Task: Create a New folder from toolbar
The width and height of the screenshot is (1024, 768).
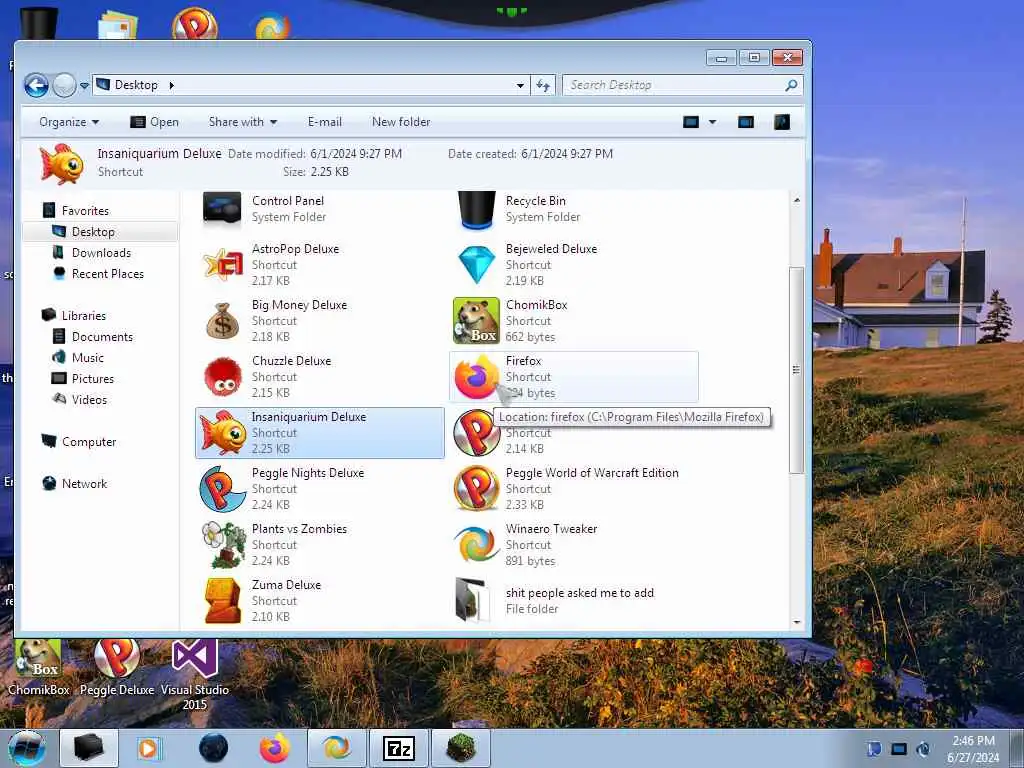Action: (x=401, y=122)
